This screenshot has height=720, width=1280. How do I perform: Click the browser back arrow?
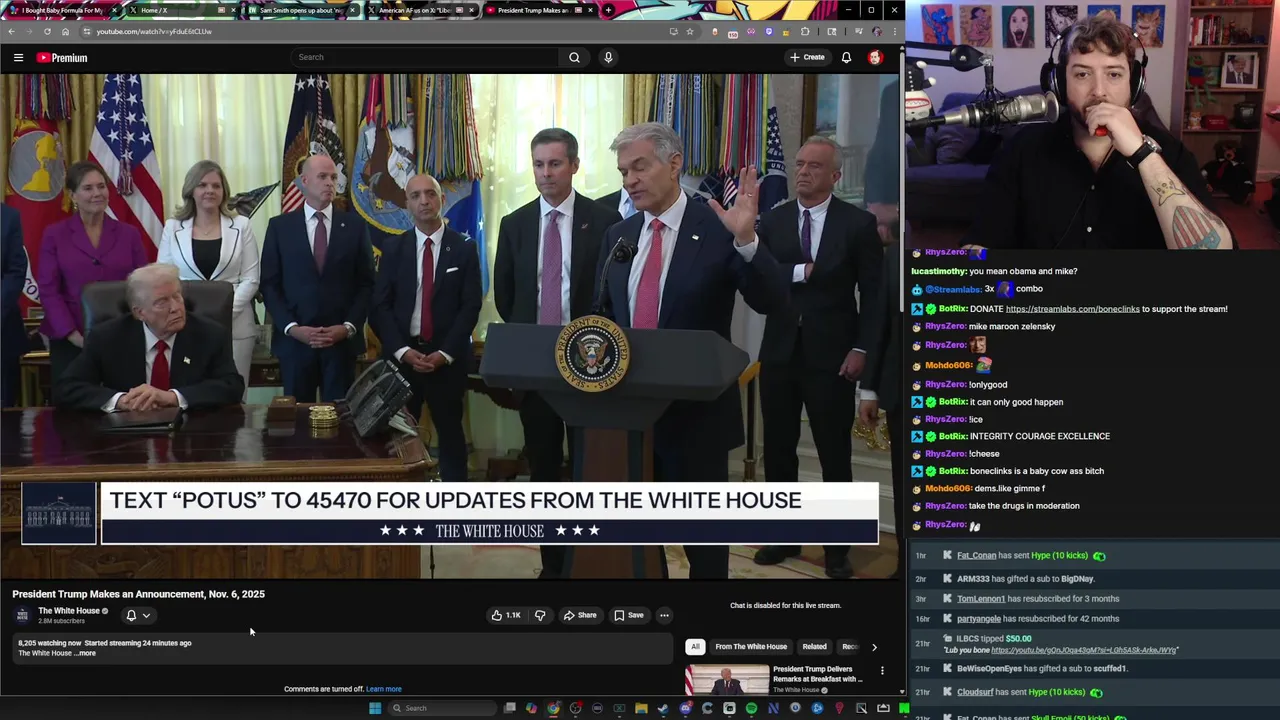[x=11, y=31]
